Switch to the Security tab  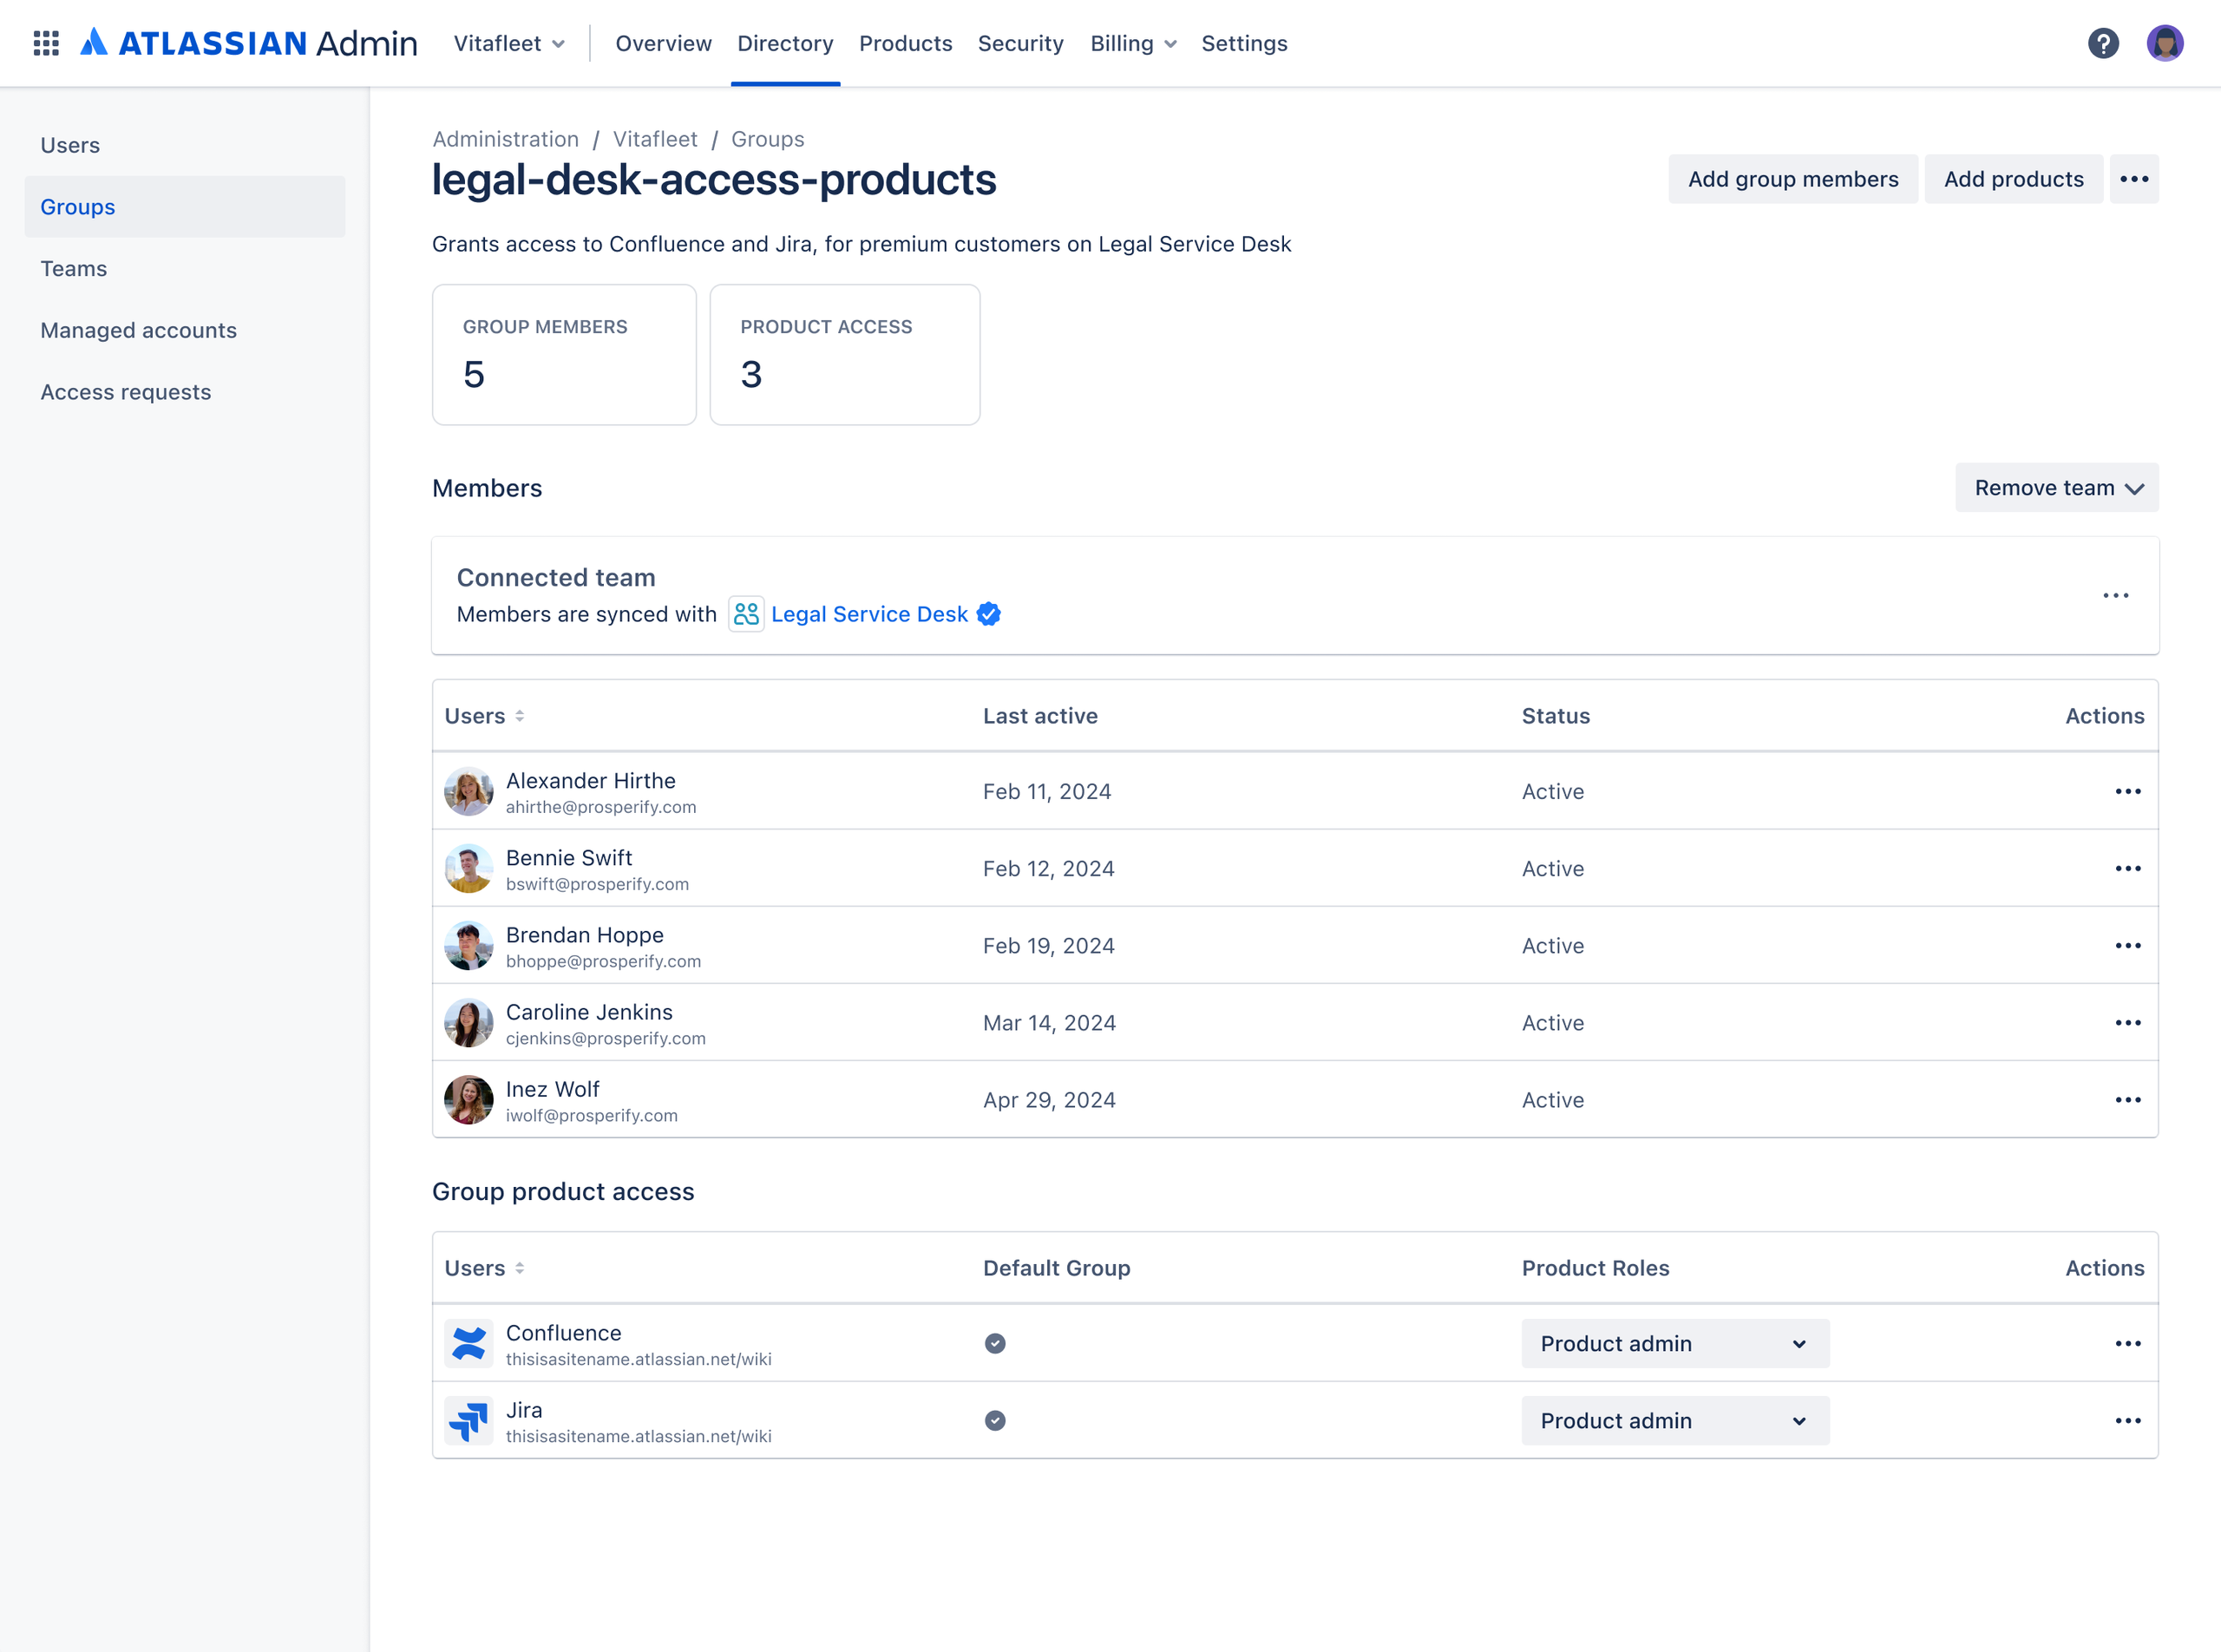tap(1020, 43)
